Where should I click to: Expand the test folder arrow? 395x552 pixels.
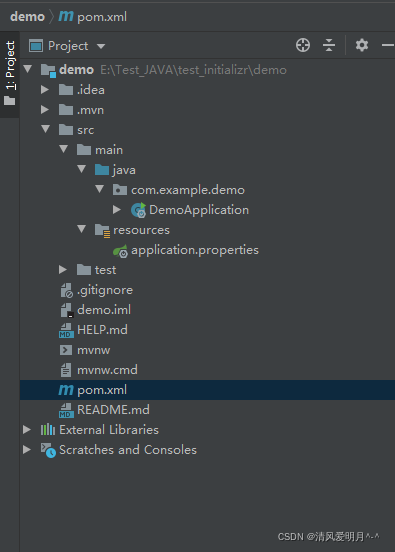point(63,270)
